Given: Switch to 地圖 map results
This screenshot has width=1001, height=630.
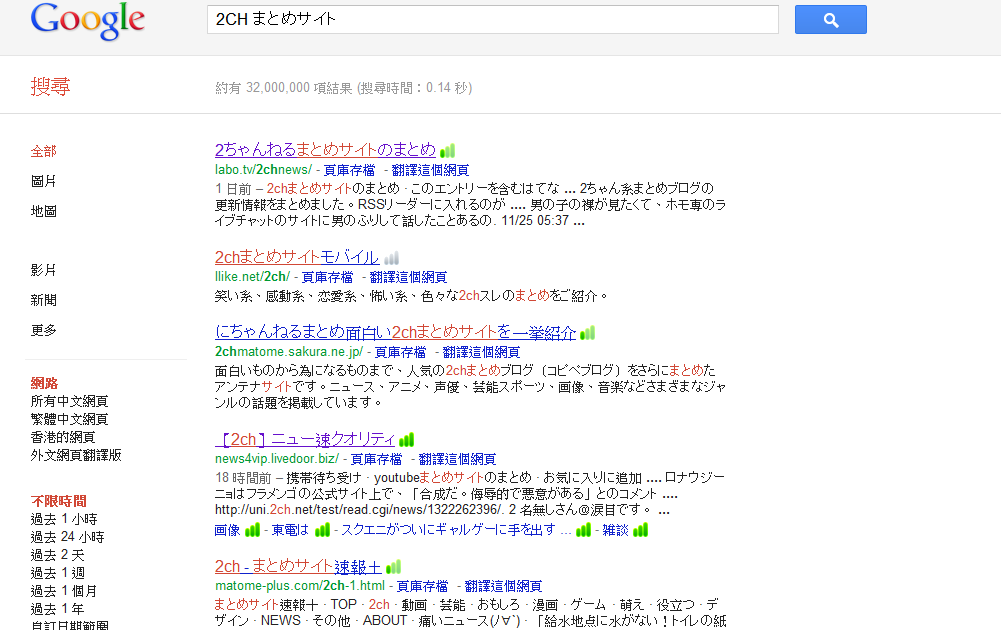Looking at the screenshot, I should 43,211.
